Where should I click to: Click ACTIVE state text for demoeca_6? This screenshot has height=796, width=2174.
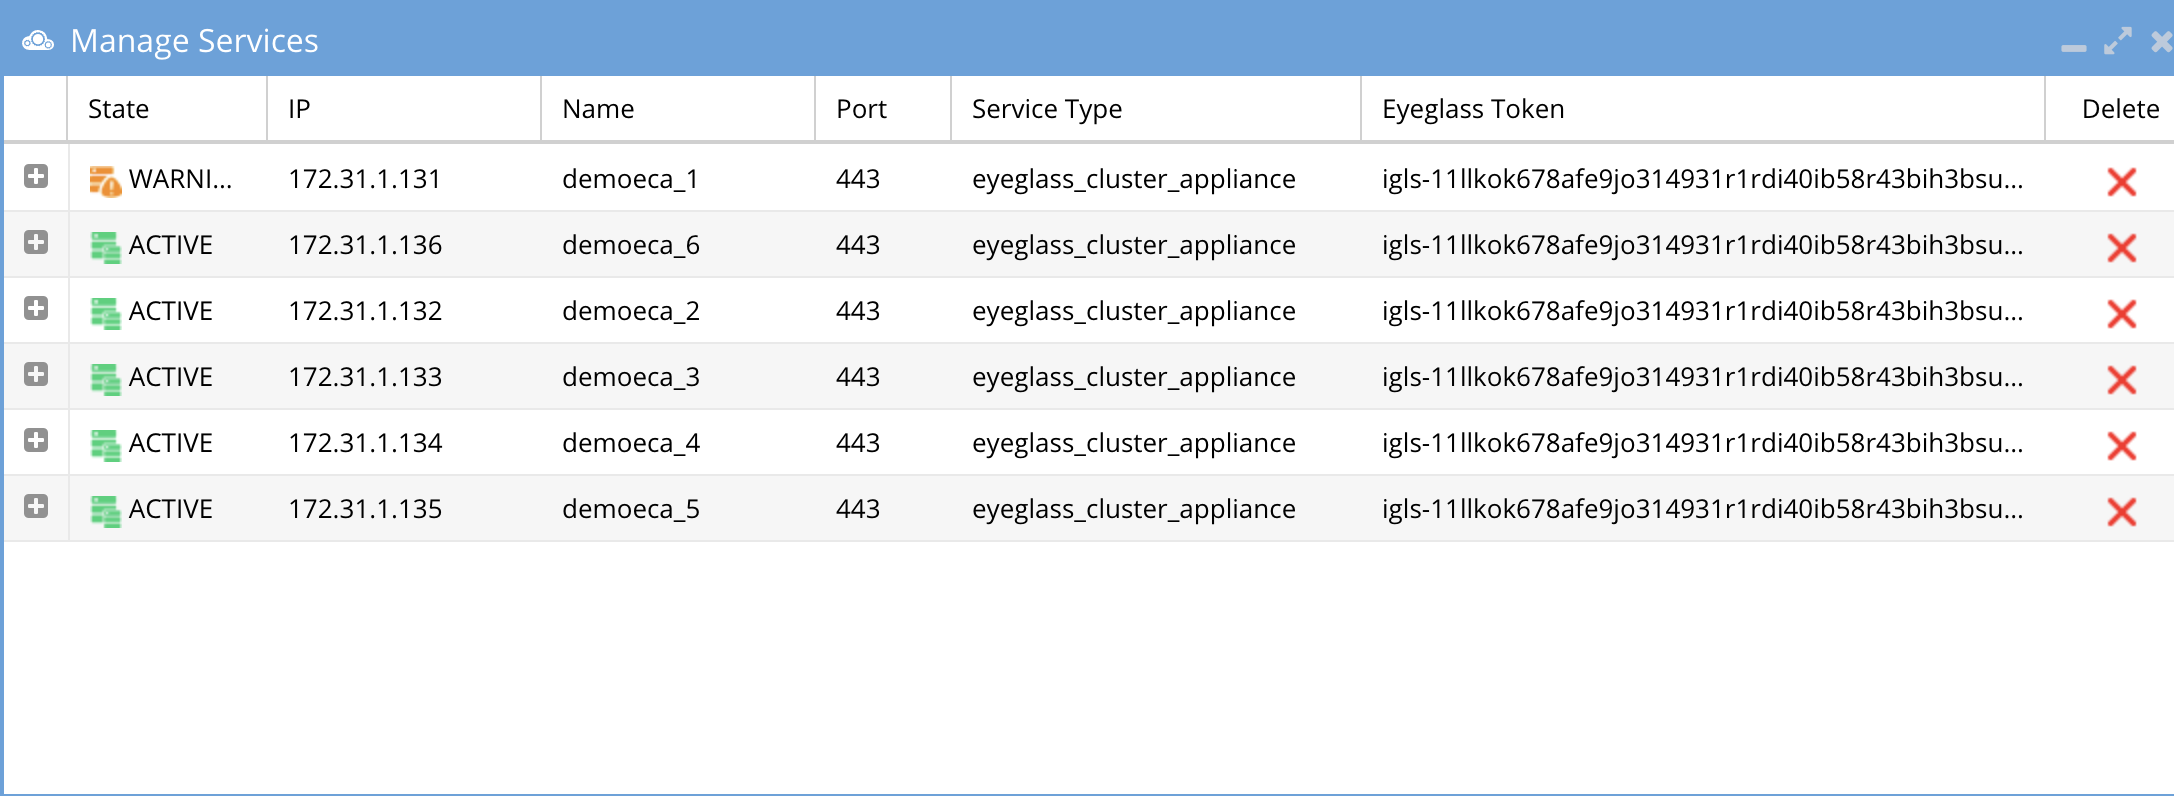click(171, 245)
